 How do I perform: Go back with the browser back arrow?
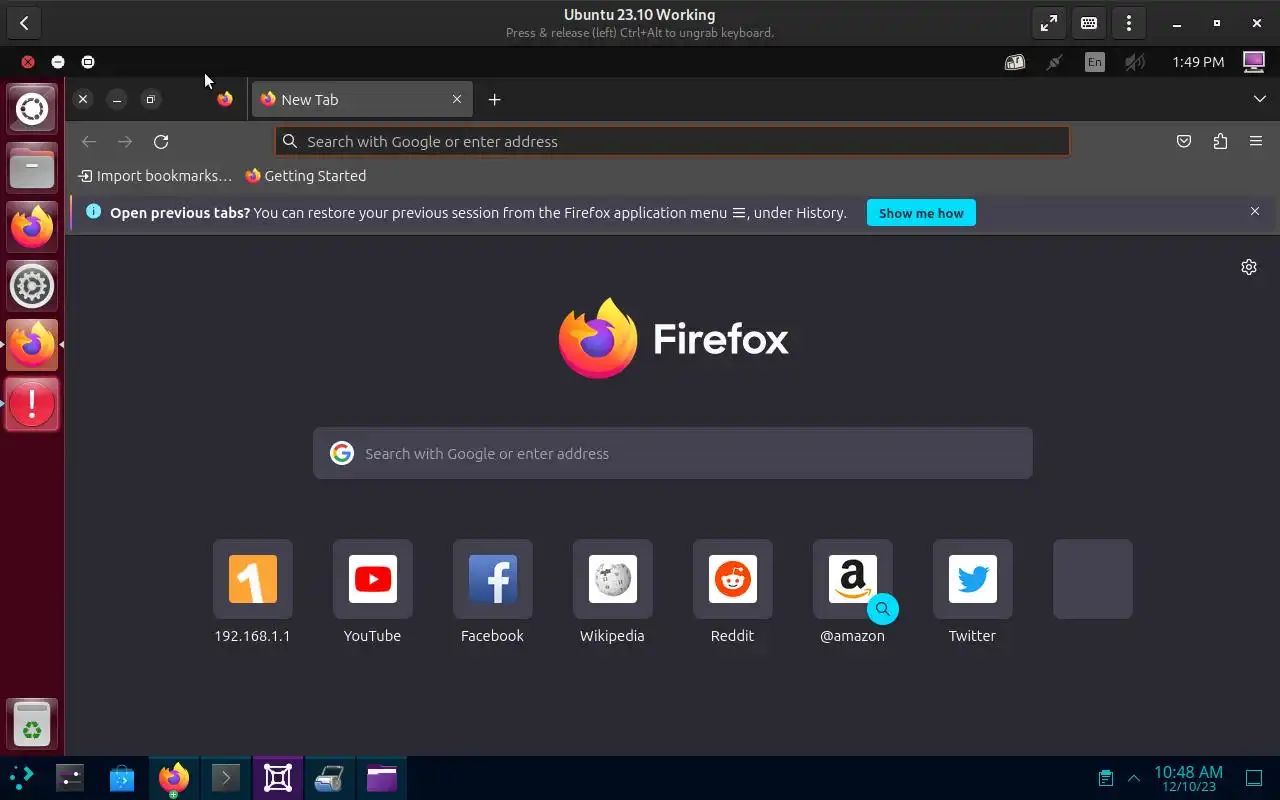(89, 142)
